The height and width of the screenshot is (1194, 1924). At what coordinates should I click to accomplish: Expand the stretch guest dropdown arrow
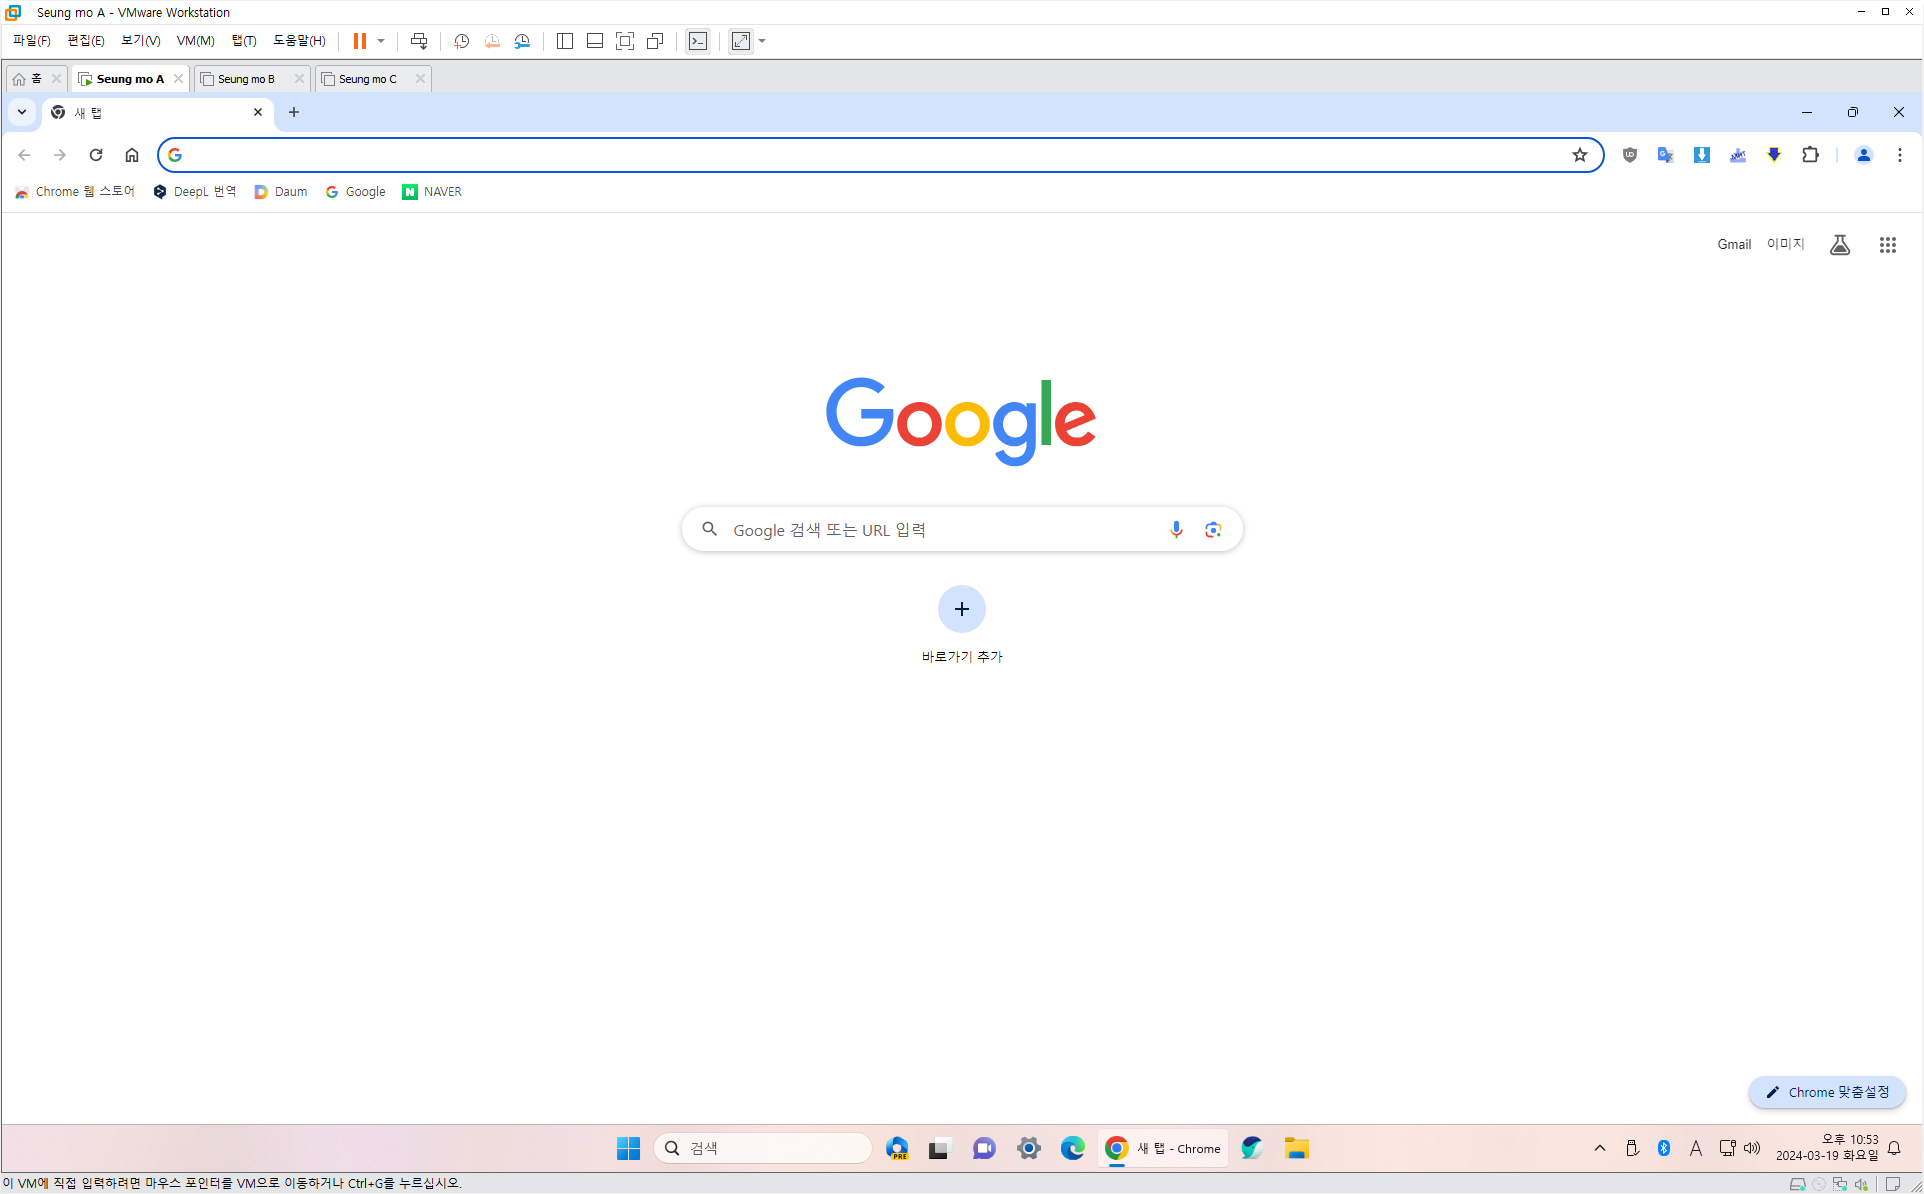pyautogui.click(x=762, y=41)
